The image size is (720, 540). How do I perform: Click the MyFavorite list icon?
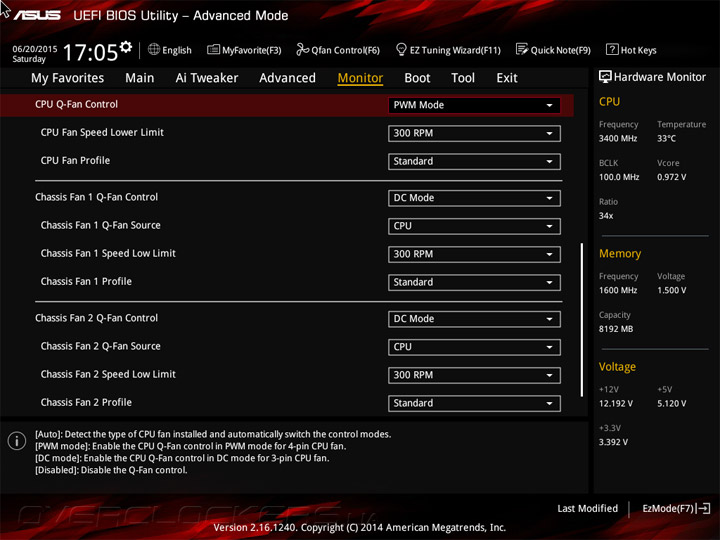click(213, 49)
